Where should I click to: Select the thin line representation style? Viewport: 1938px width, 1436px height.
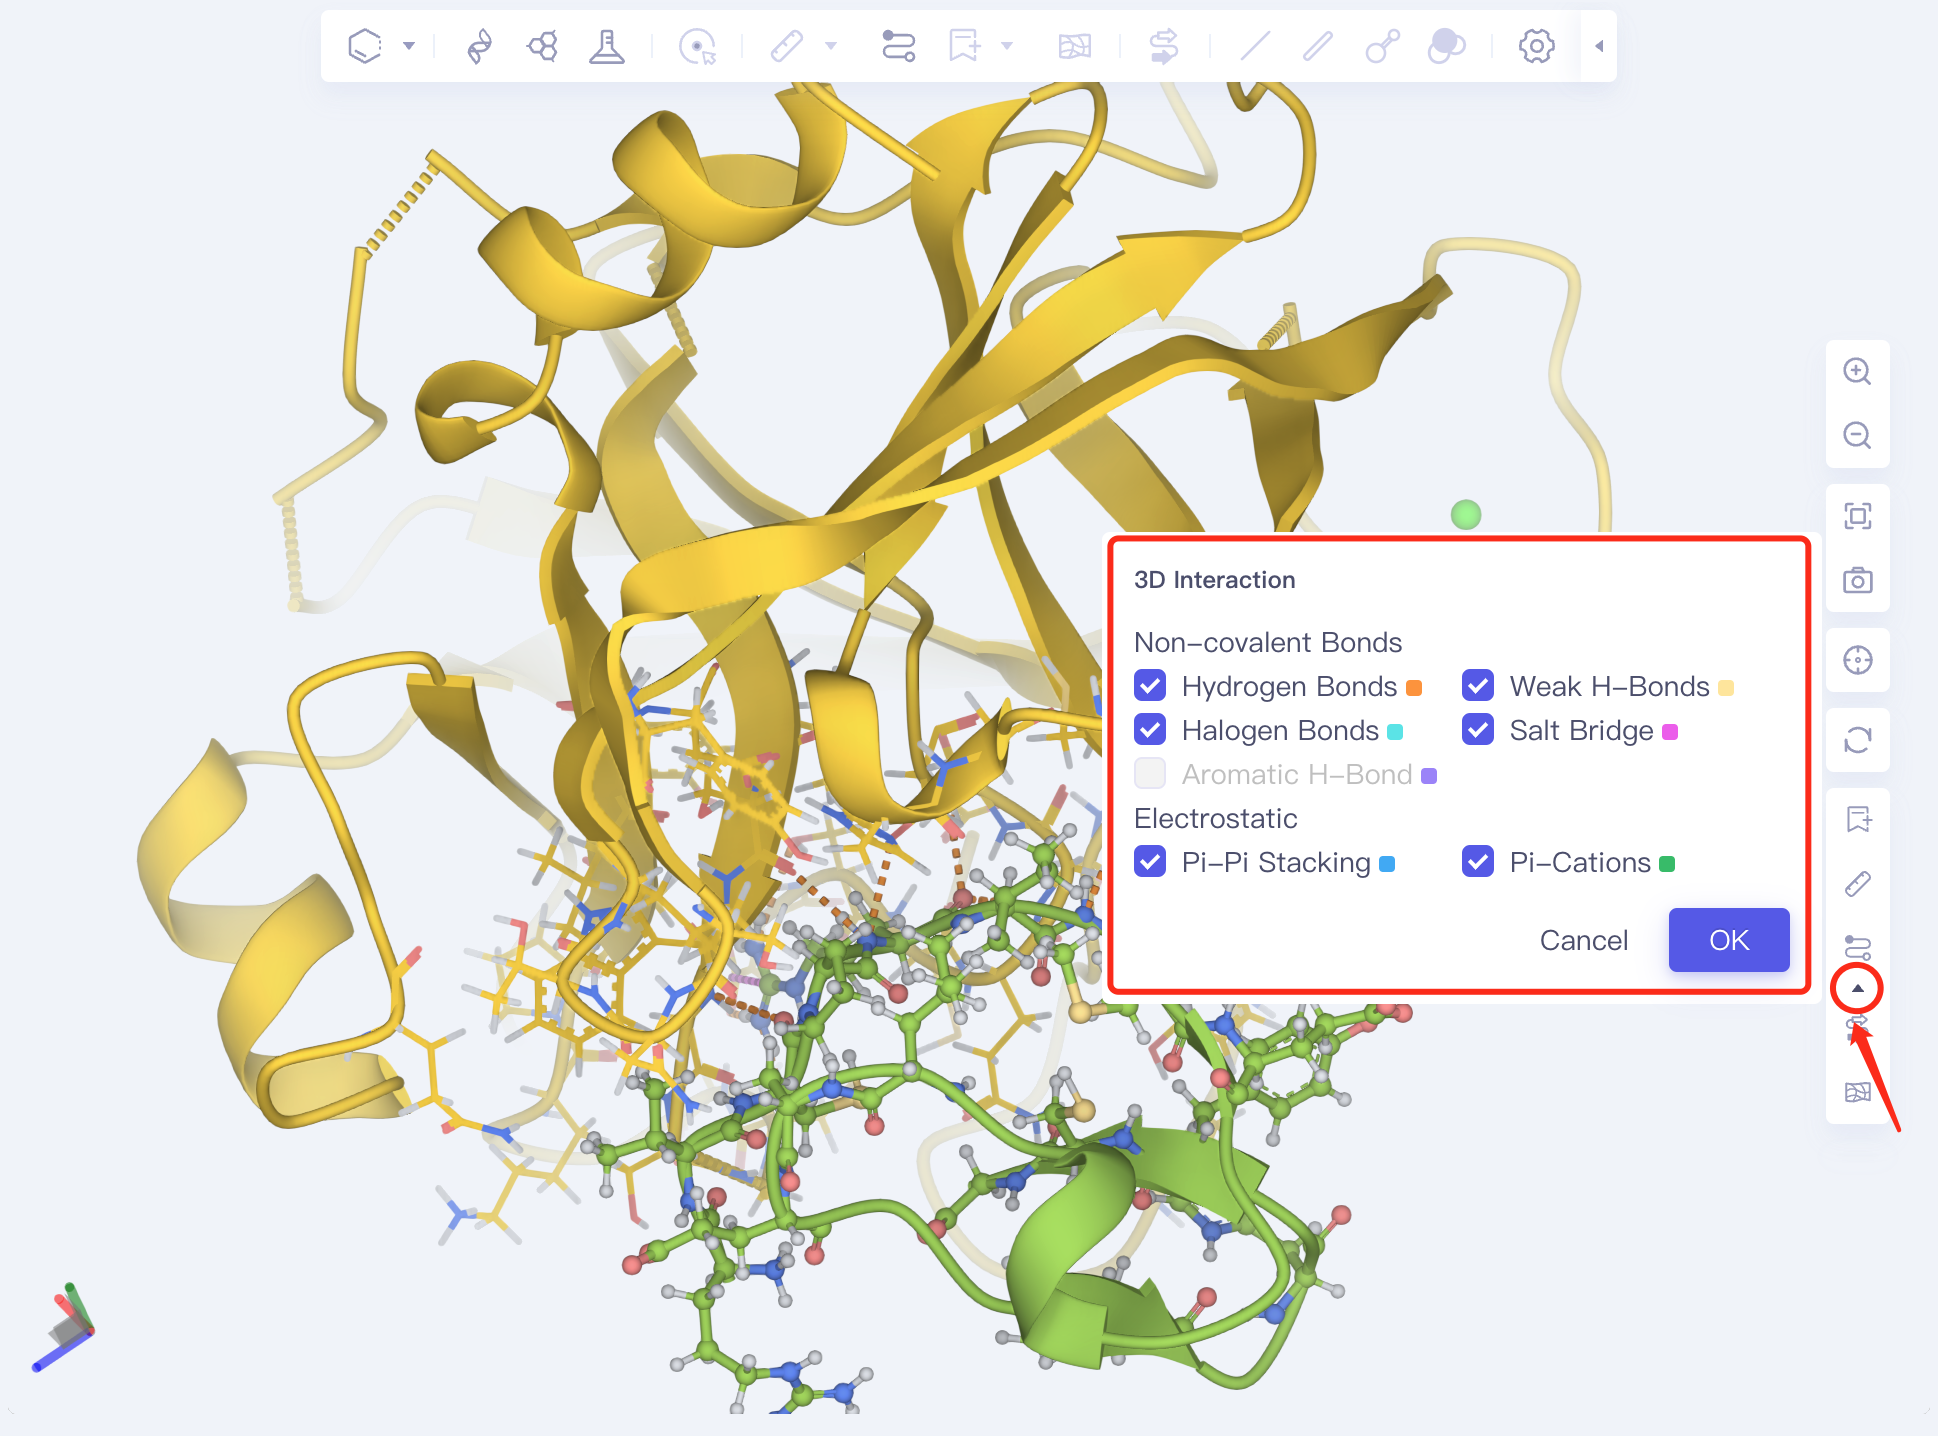pos(1255,46)
